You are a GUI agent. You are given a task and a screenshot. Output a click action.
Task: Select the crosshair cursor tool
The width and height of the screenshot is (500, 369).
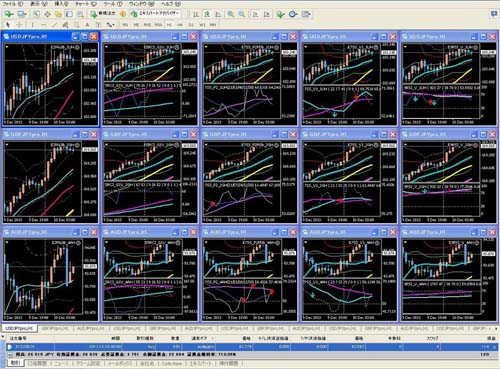point(19,25)
